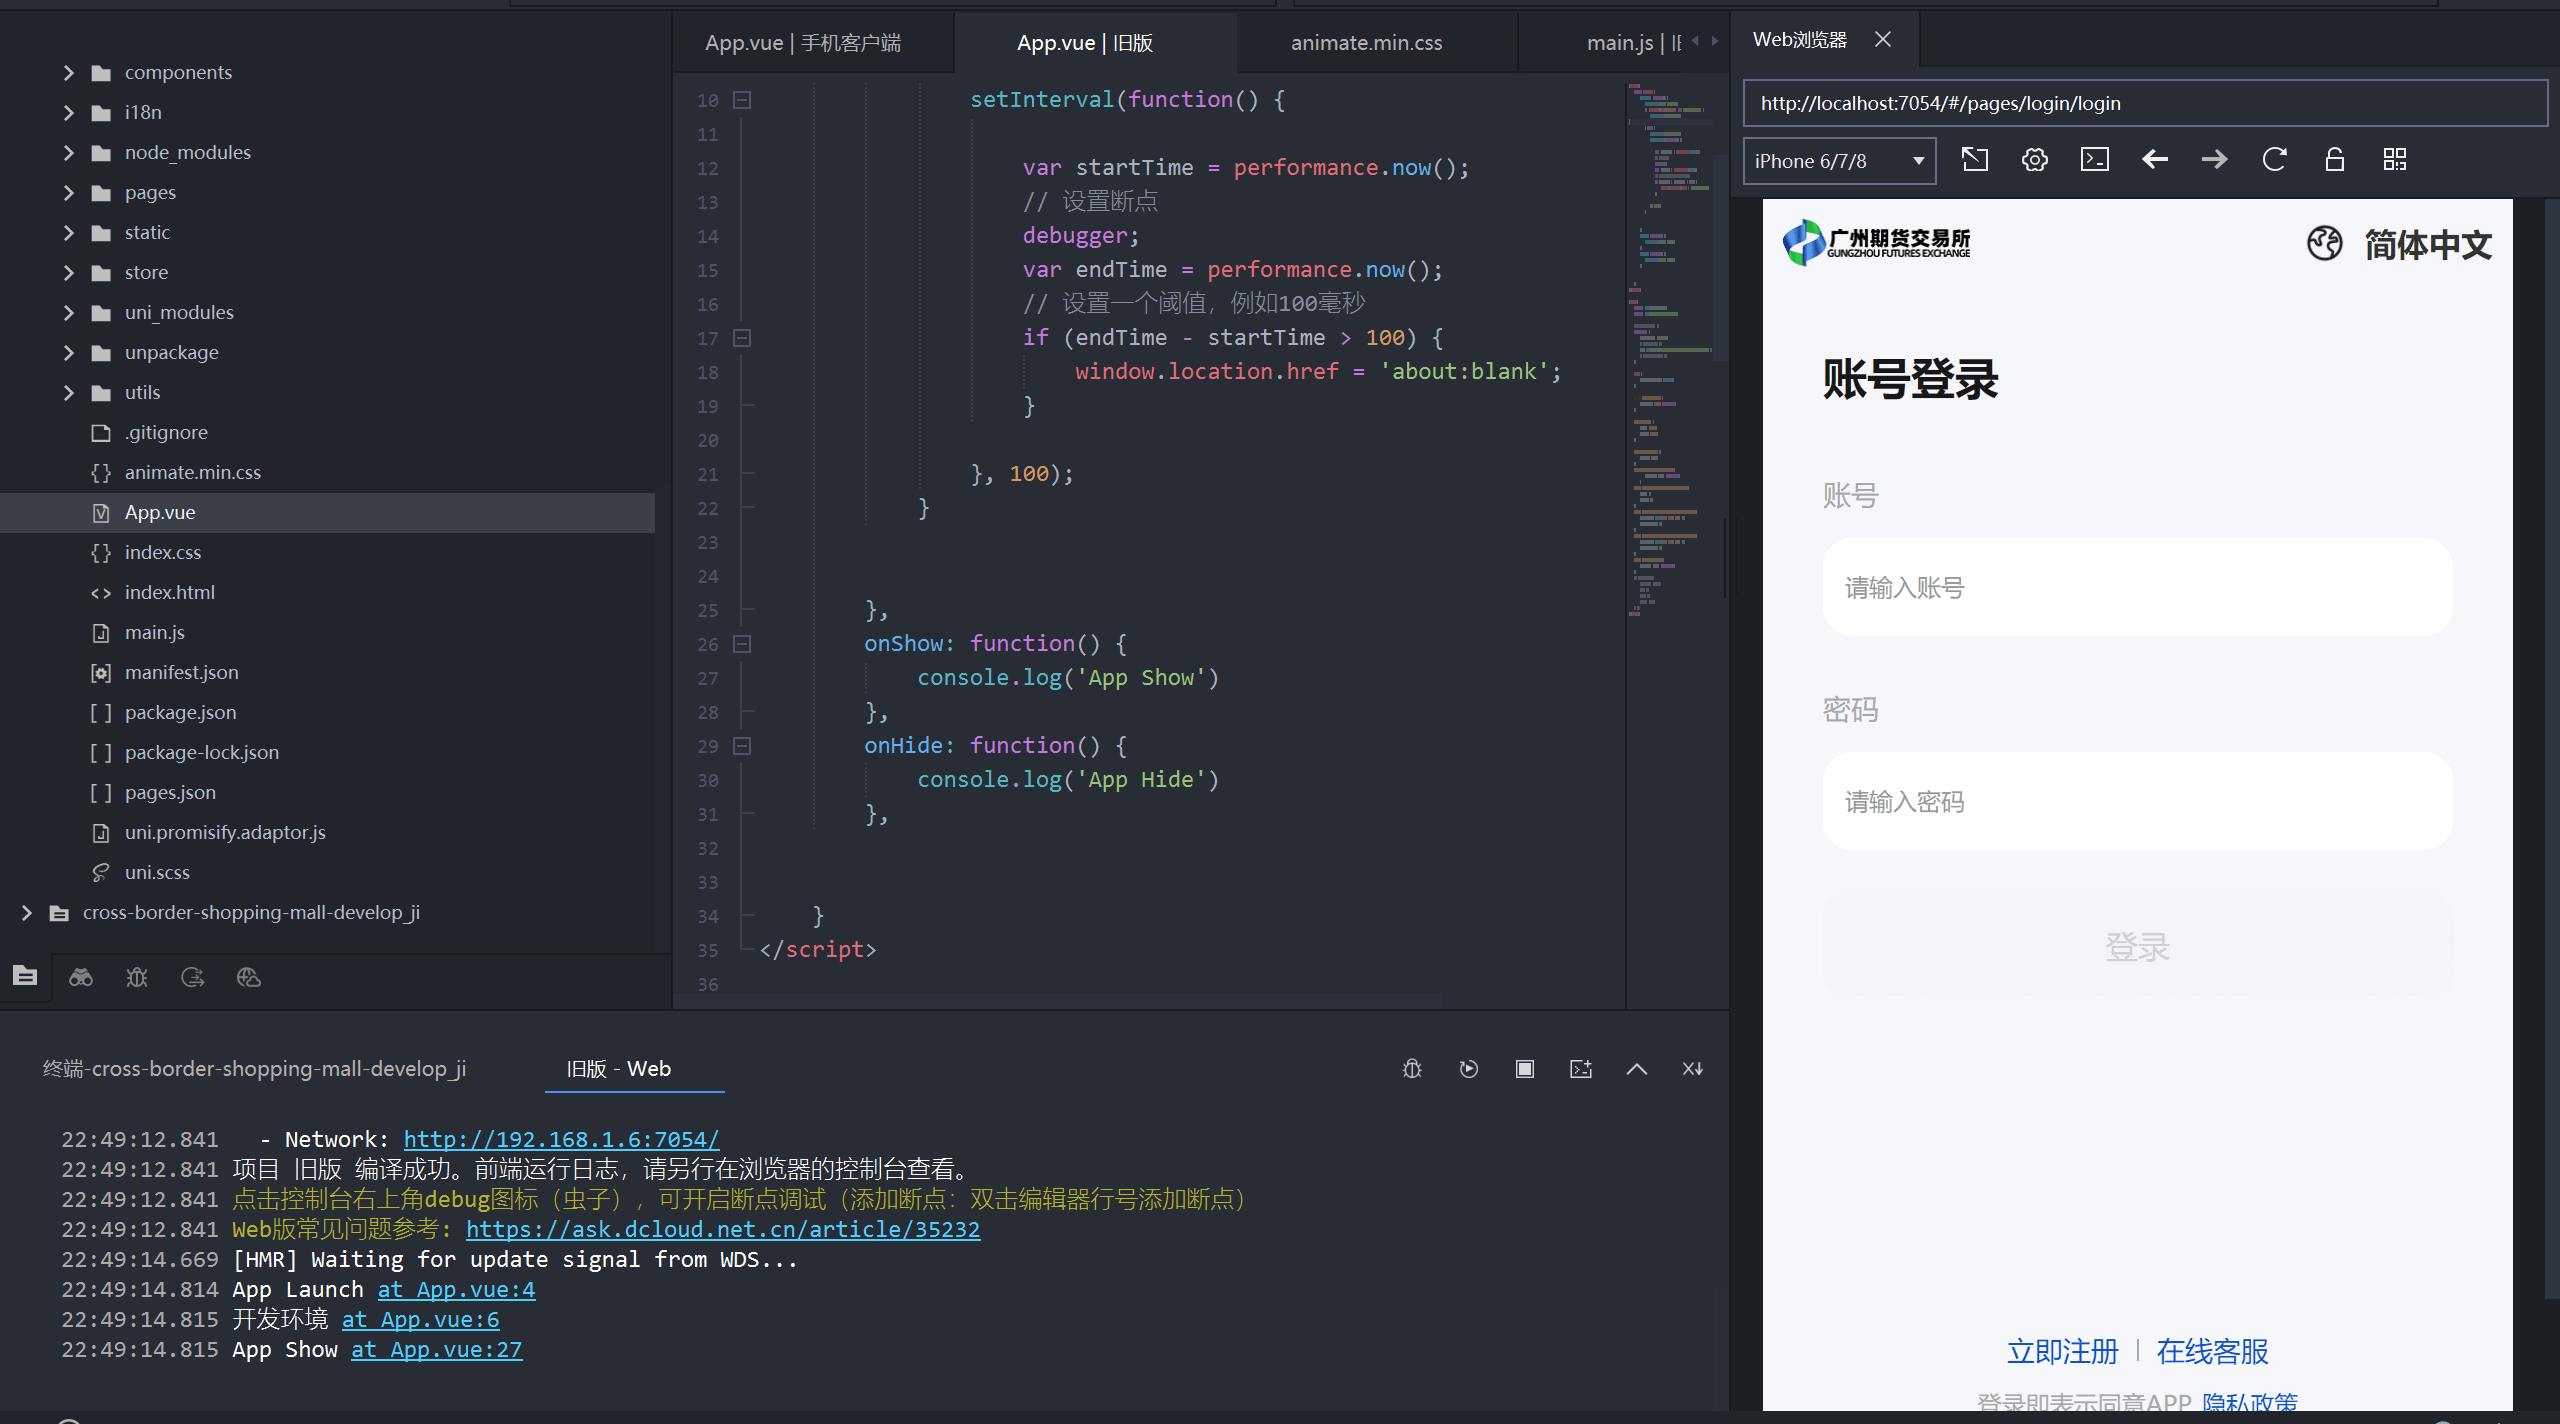Open the Network URL link in console
The width and height of the screenshot is (2560, 1424).
(561, 1139)
